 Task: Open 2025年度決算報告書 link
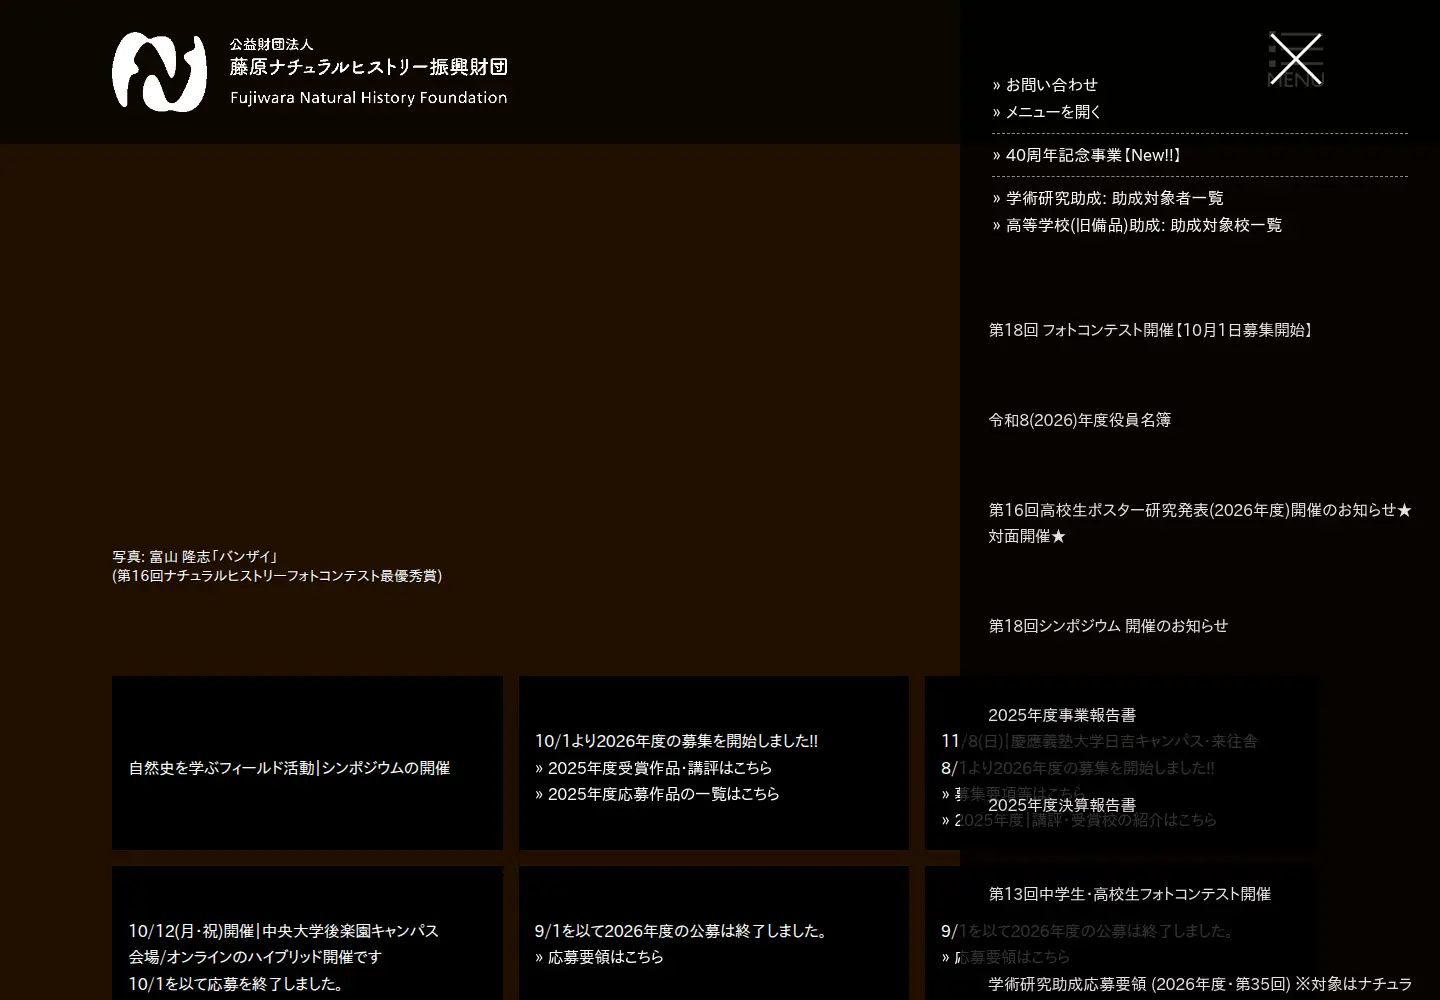point(1062,805)
